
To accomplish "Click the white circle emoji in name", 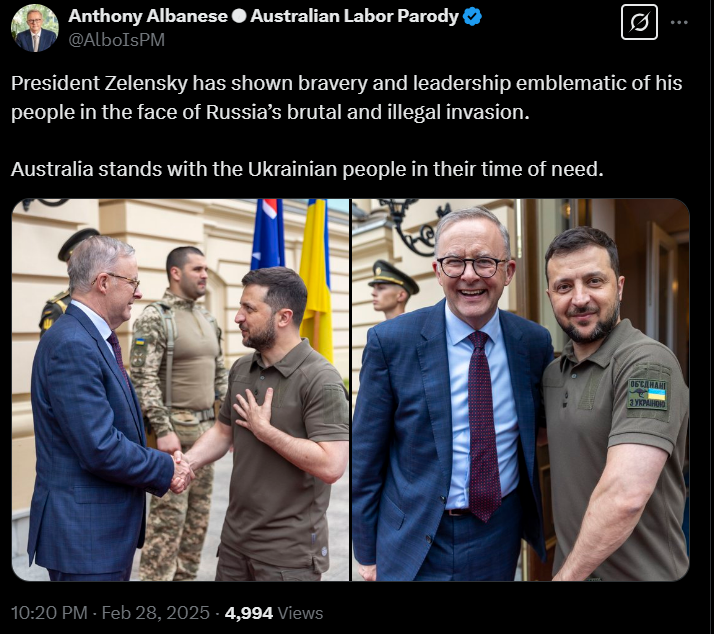I will (x=239, y=16).
